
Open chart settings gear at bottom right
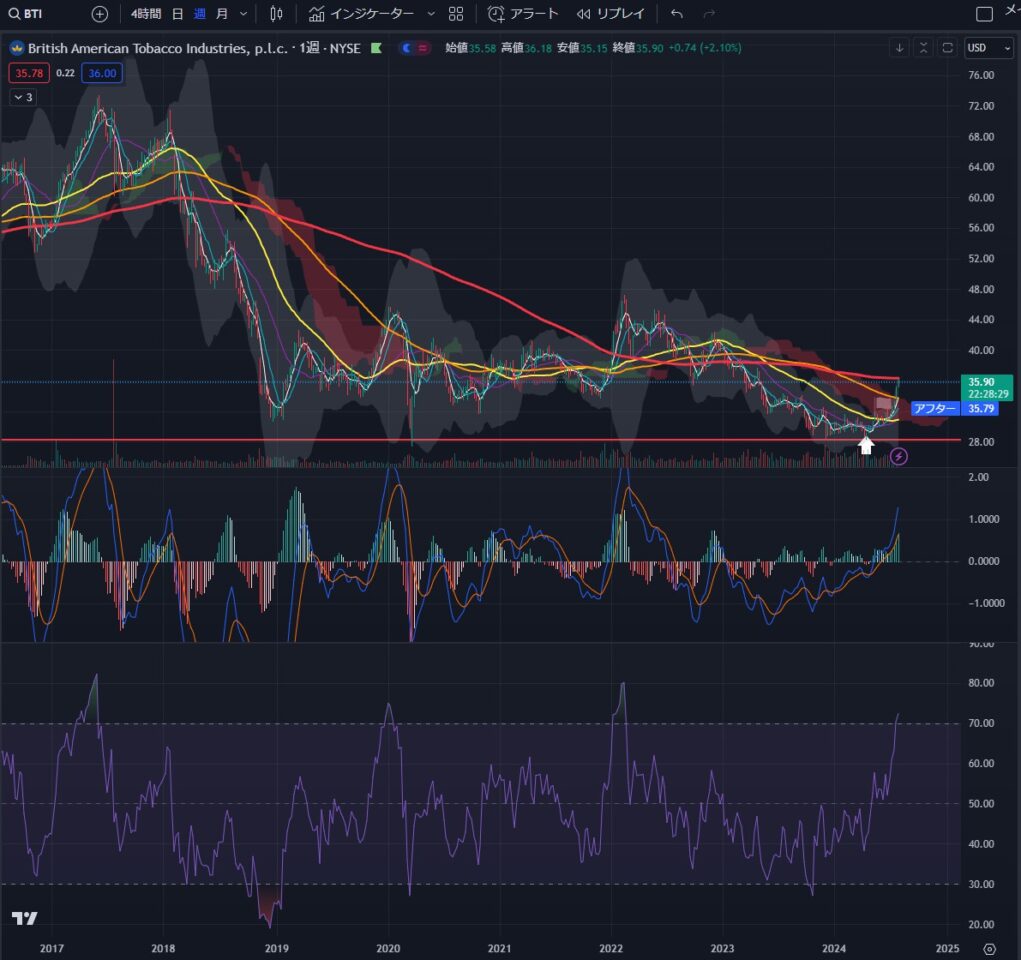tap(989, 948)
